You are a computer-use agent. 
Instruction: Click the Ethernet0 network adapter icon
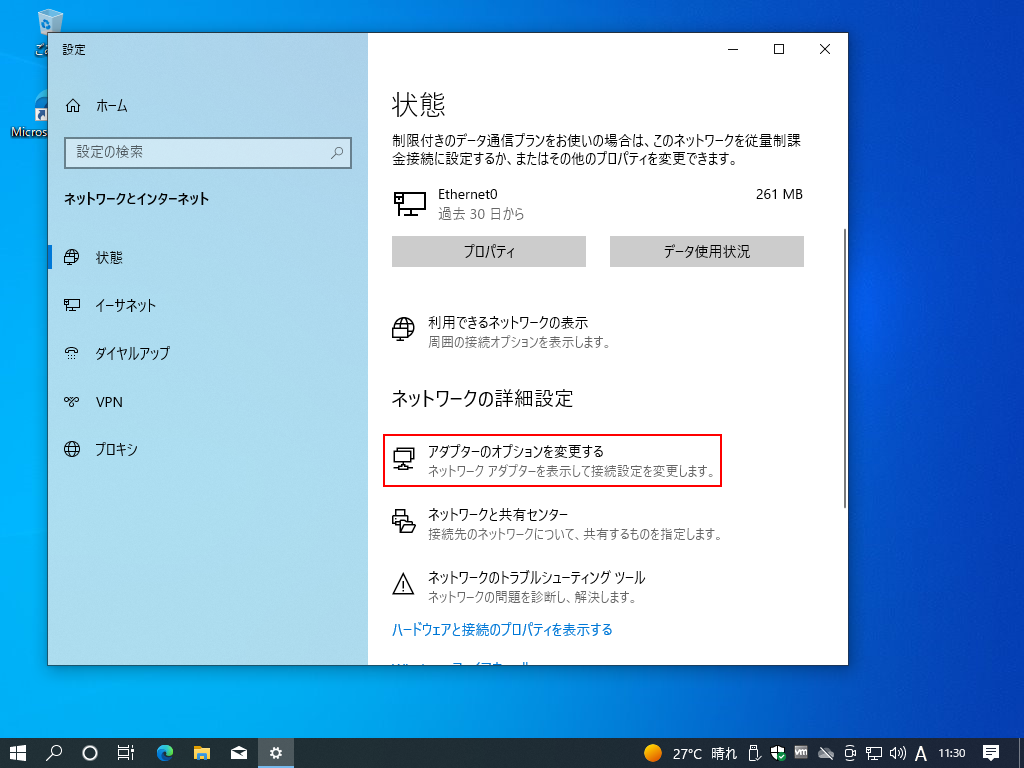[410, 204]
